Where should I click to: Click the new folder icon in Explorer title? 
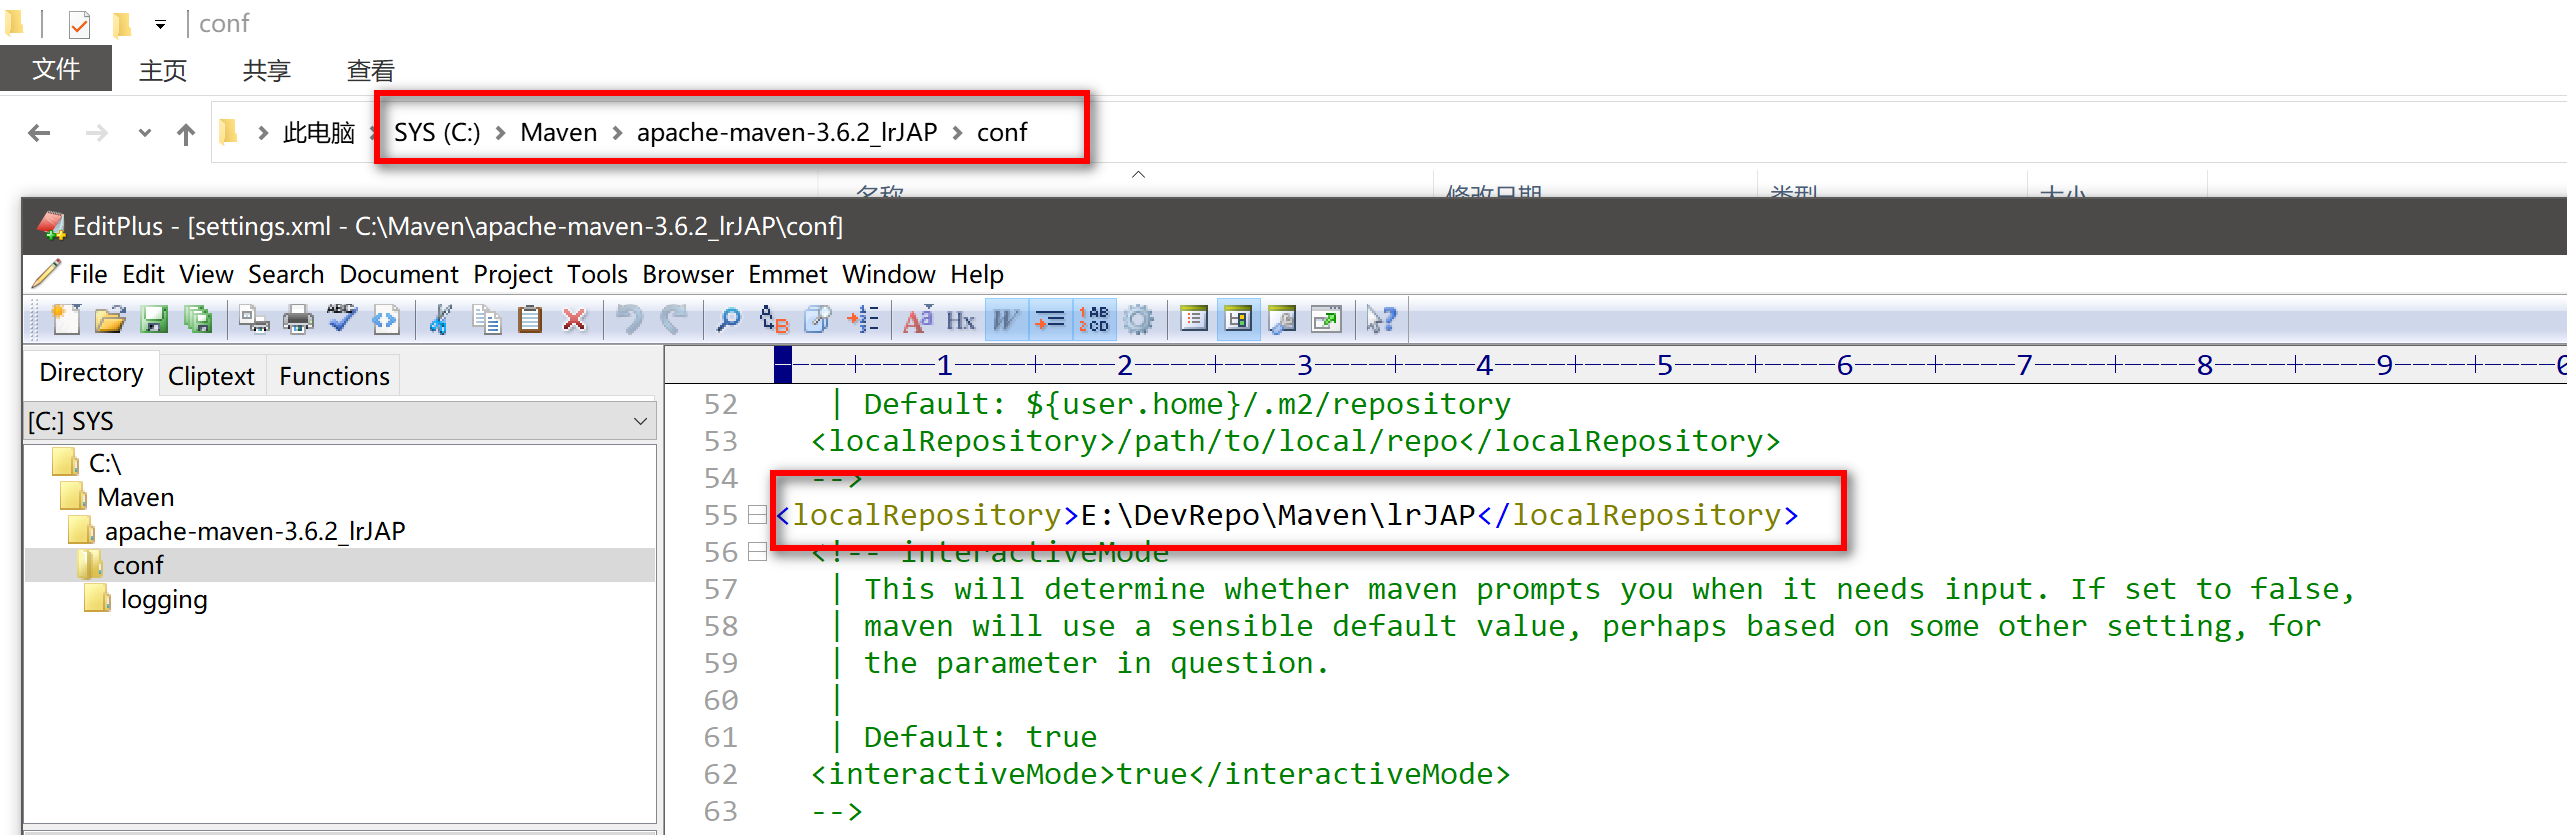(122, 23)
